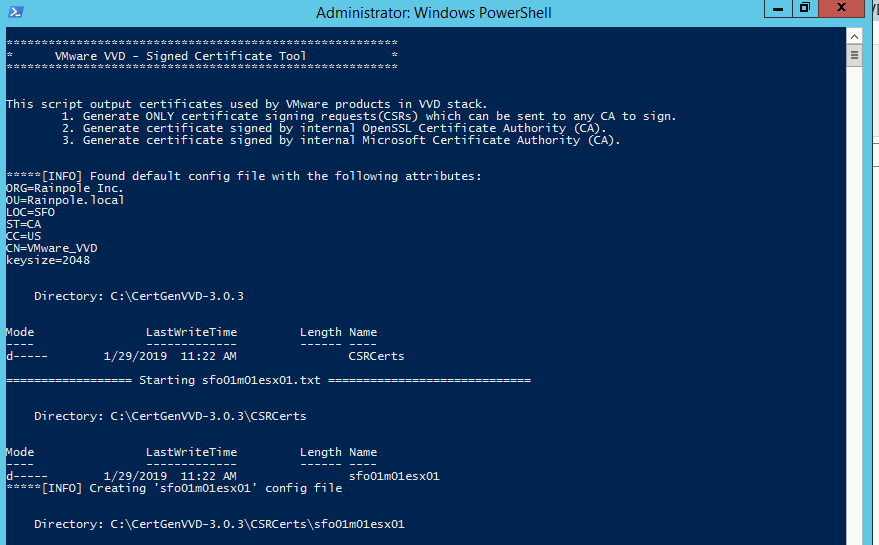Click the scrollbar up arrow

[x=853, y=36]
